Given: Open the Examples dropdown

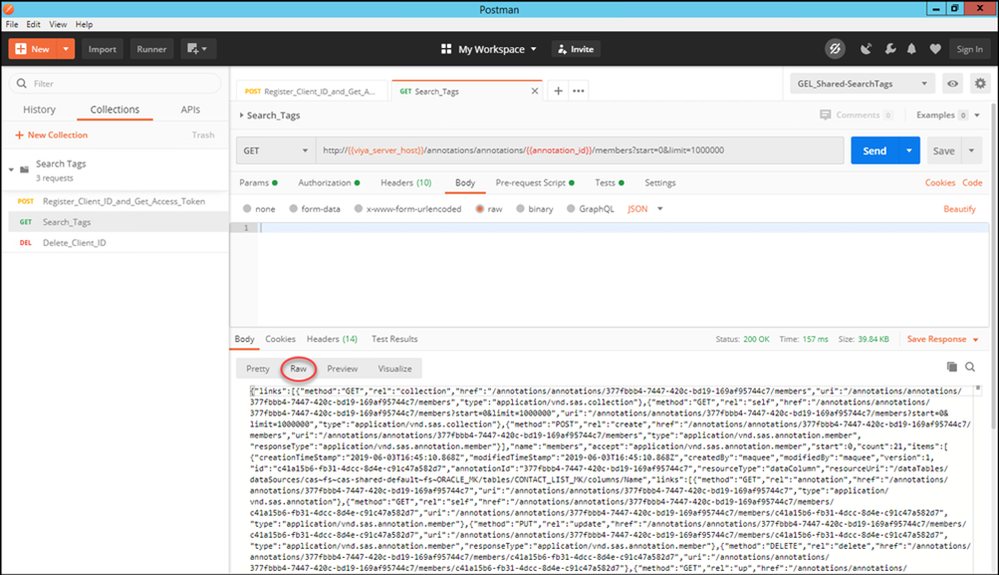Looking at the screenshot, I should click(948, 115).
